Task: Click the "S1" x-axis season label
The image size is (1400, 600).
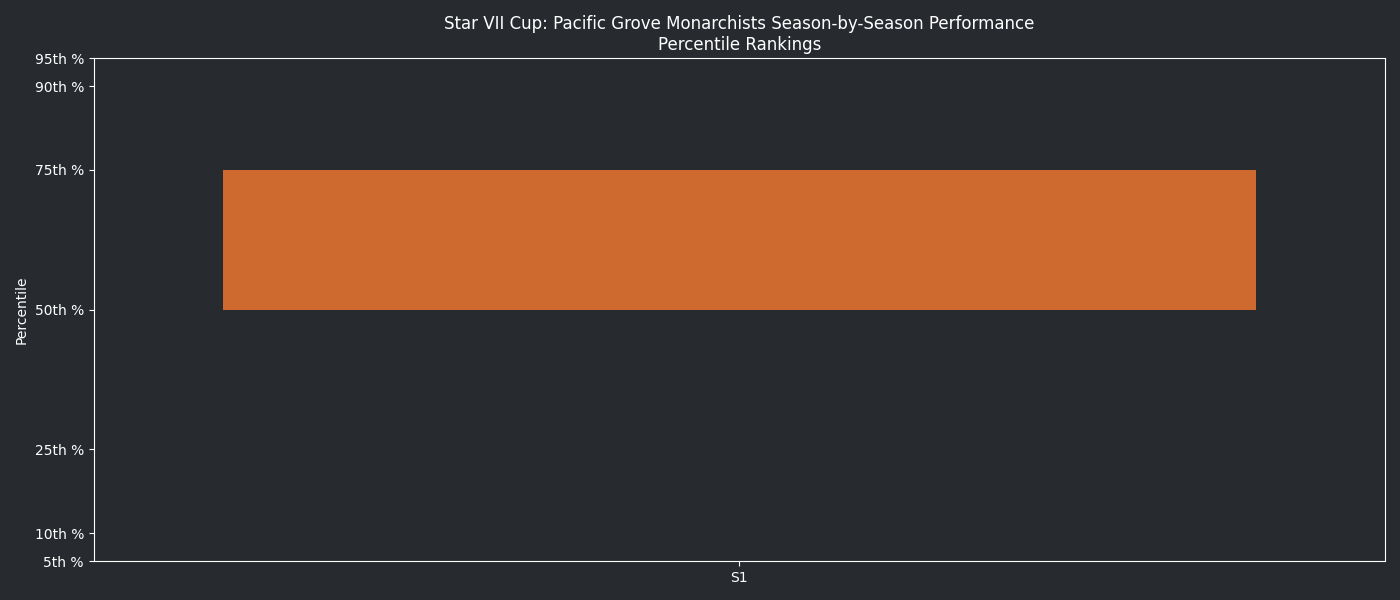Action: click(739, 577)
